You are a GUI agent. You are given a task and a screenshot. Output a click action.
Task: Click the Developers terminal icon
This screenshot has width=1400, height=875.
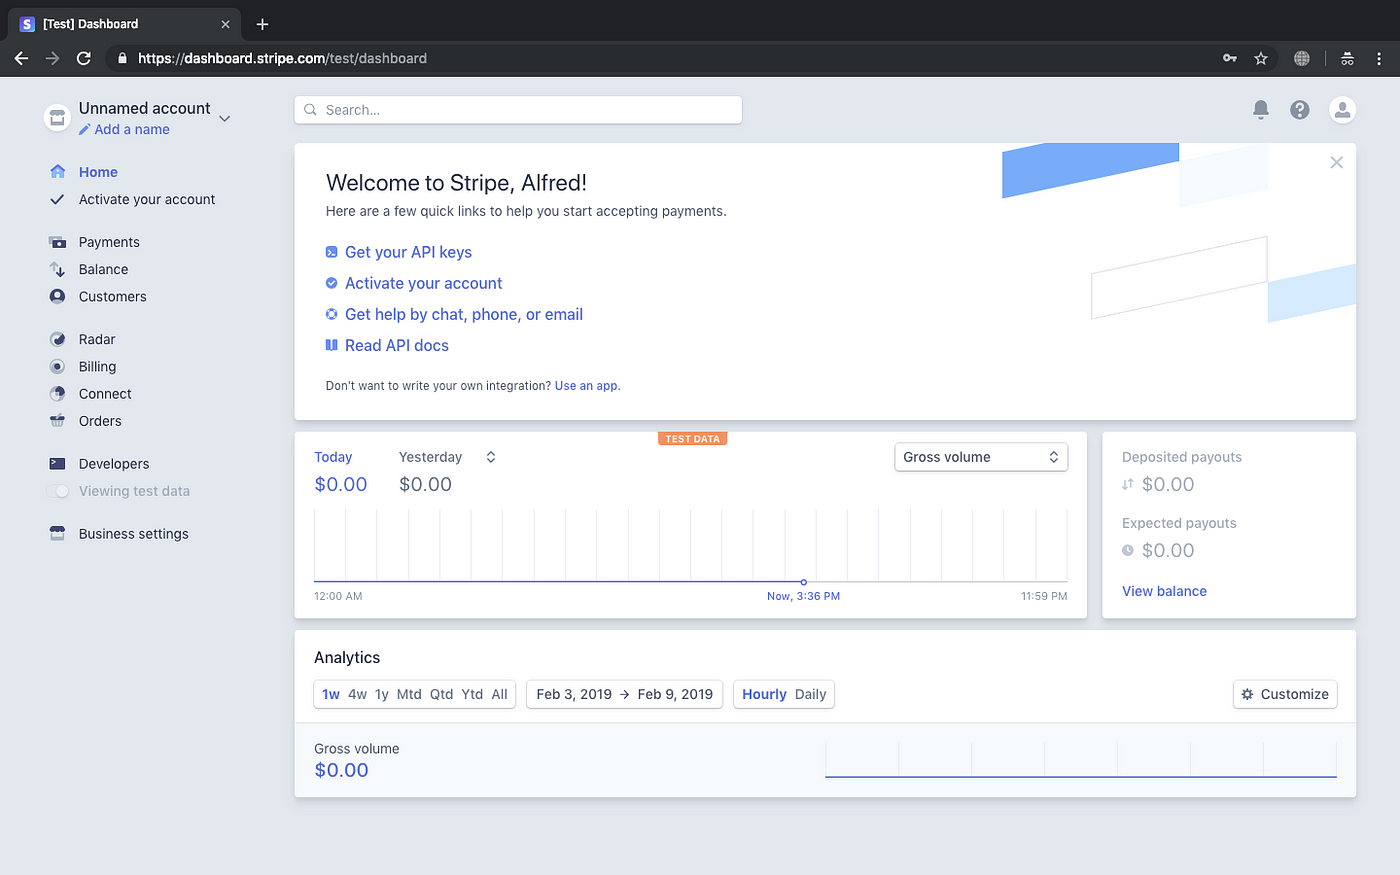click(58, 463)
